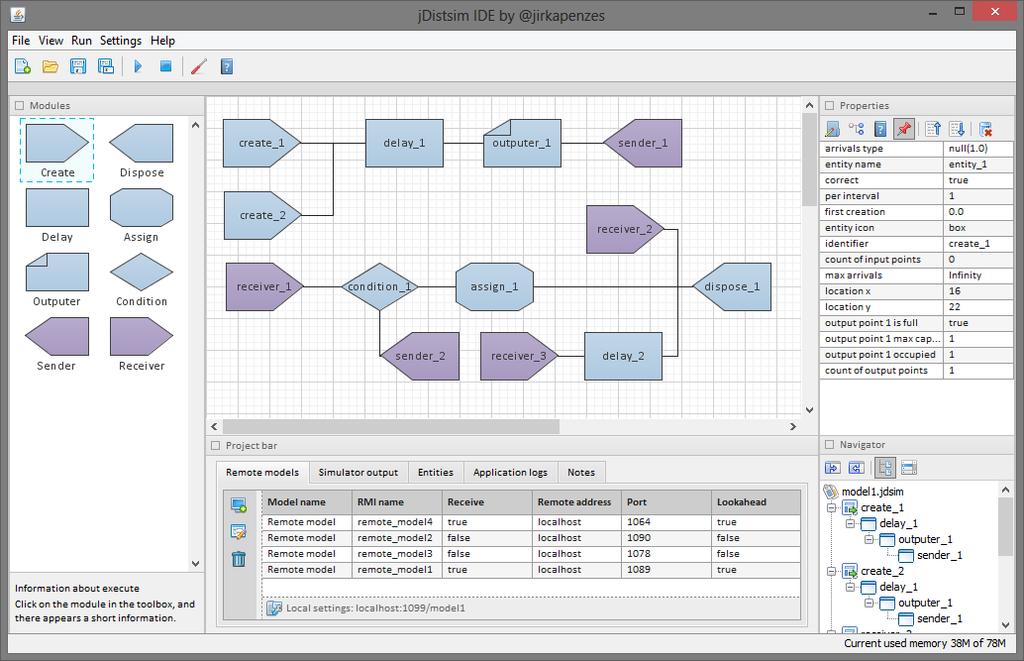Open the Run menu
The image size is (1024, 661).
(82, 40)
